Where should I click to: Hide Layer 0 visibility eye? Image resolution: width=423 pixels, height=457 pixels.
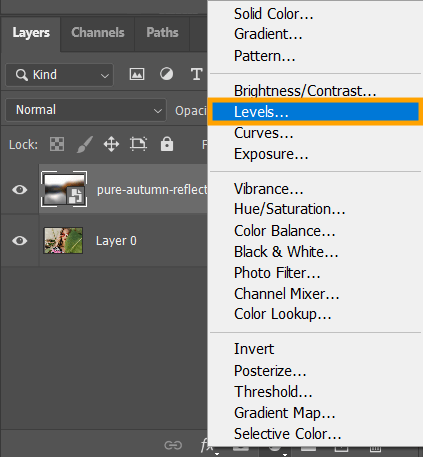tap(20, 241)
